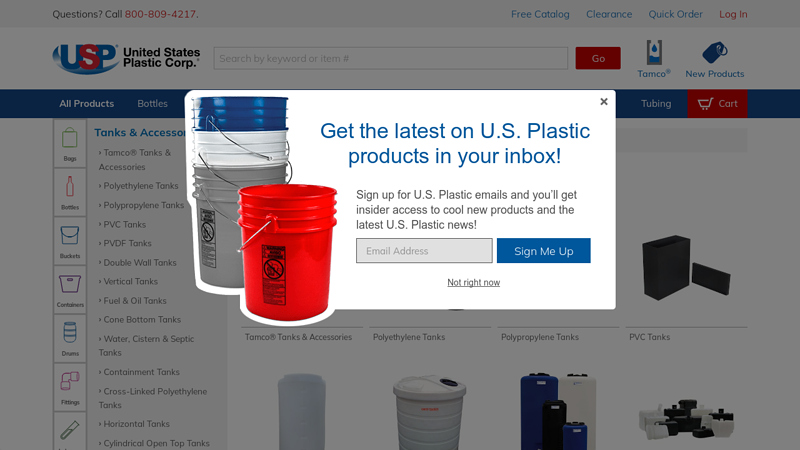
Task: Expand Cone Bottom Tanks category
Action: click(x=140, y=319)
